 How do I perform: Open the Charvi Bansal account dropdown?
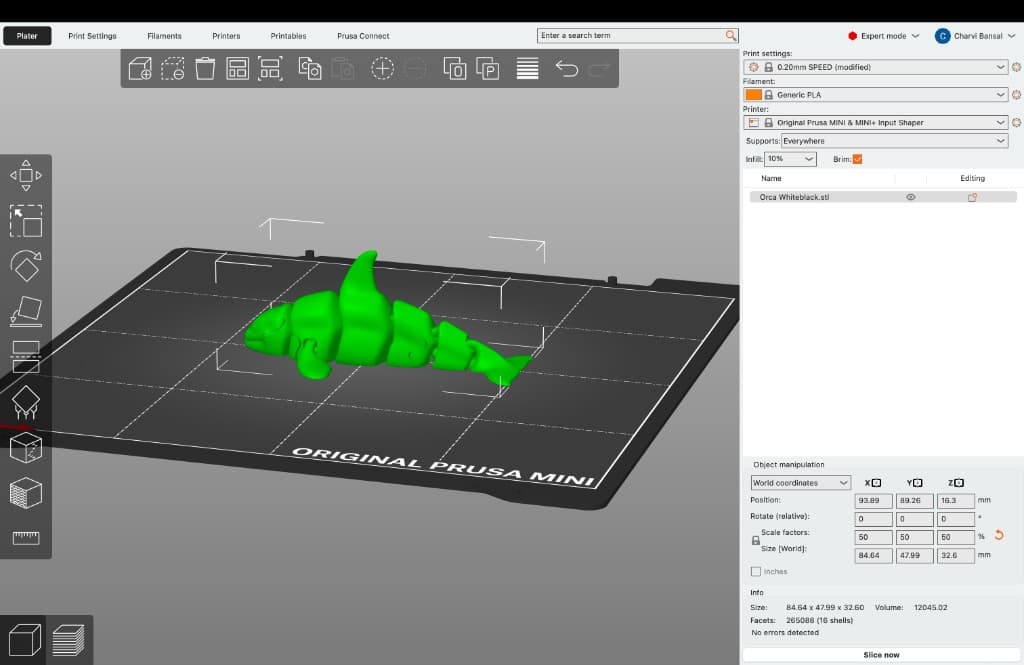point(975,36)
